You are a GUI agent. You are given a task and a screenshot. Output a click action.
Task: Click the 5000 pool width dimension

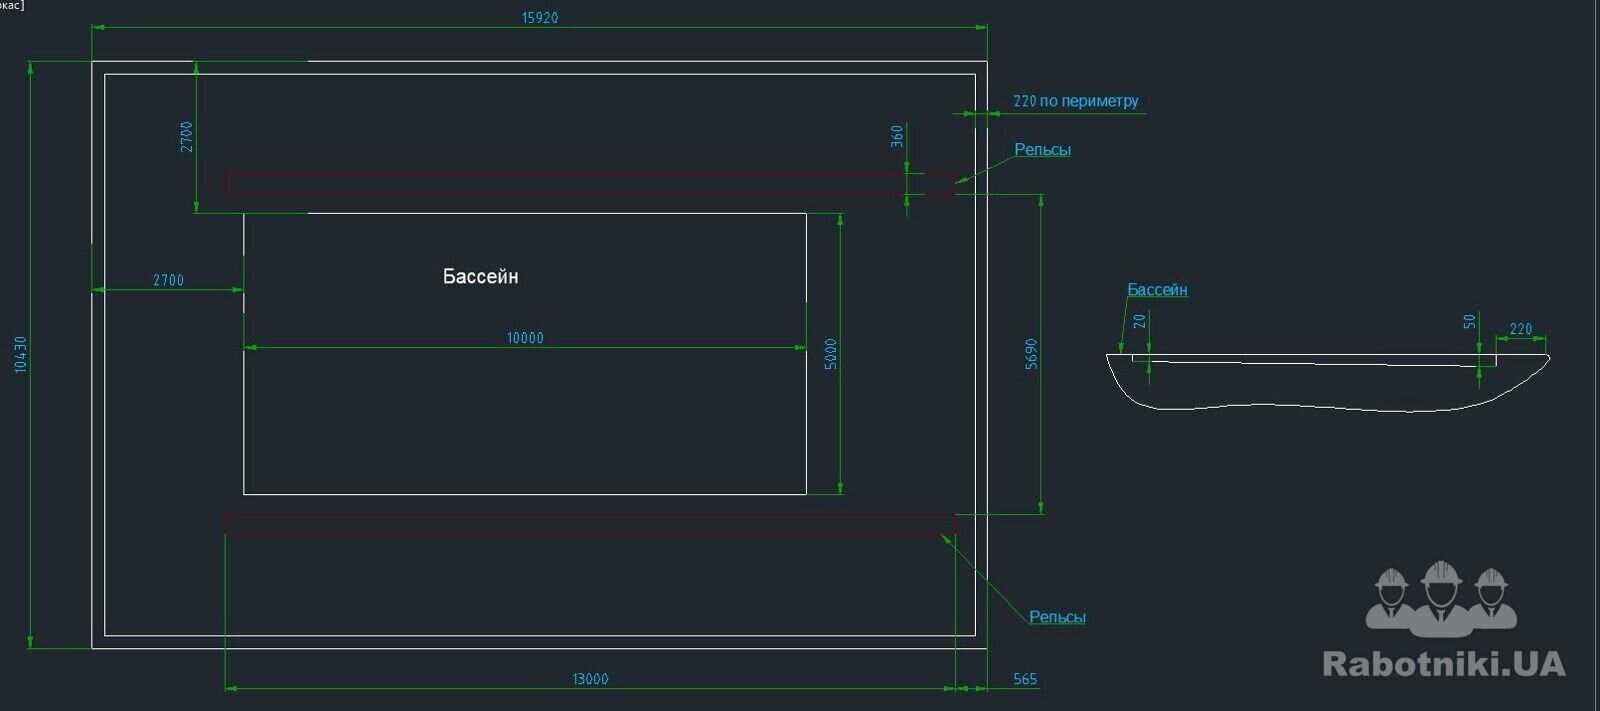(x=830, y=354)
